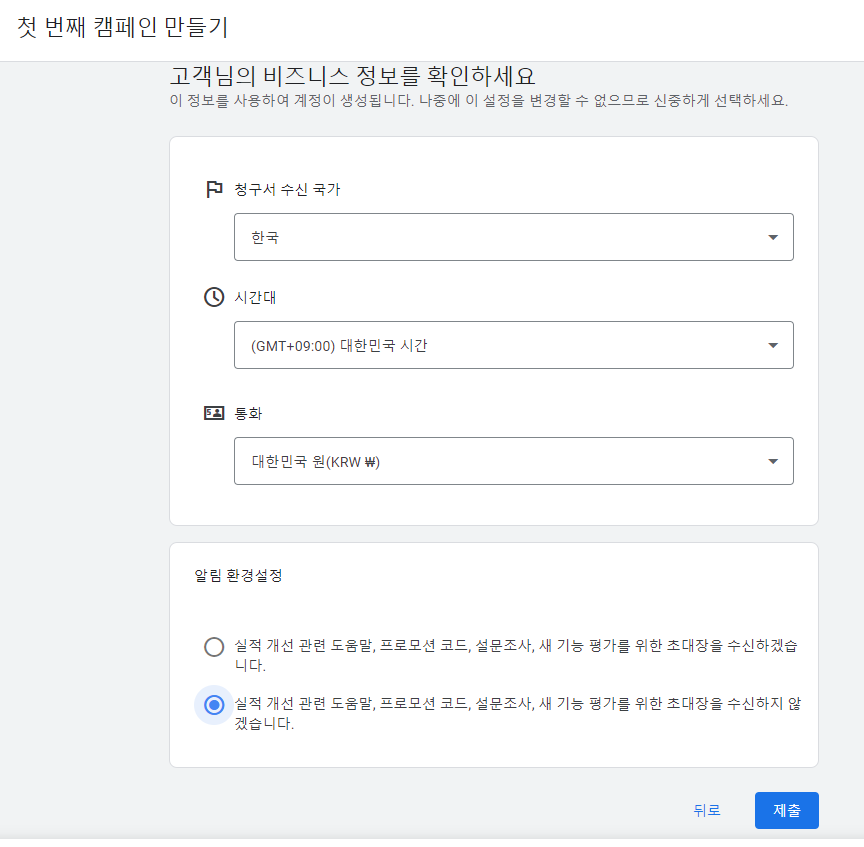This screenshot has height=847, width=864.
Task: Click the dropdown arrow on the currency field
Action: point(772,460)
